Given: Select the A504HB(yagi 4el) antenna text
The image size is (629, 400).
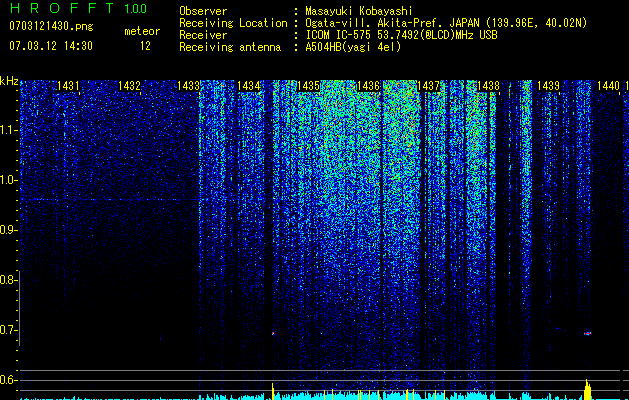Looking at the screenshot, I should pyautogui.click(x=353, y=47).
